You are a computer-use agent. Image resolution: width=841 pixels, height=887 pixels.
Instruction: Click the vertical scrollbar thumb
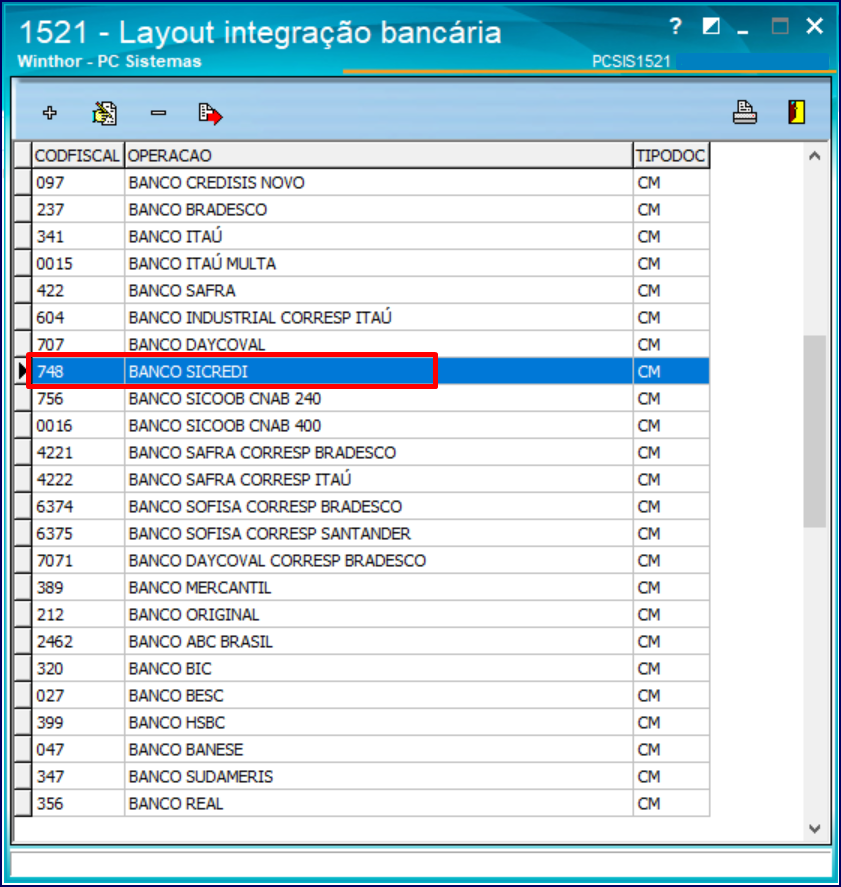point(814,431)
